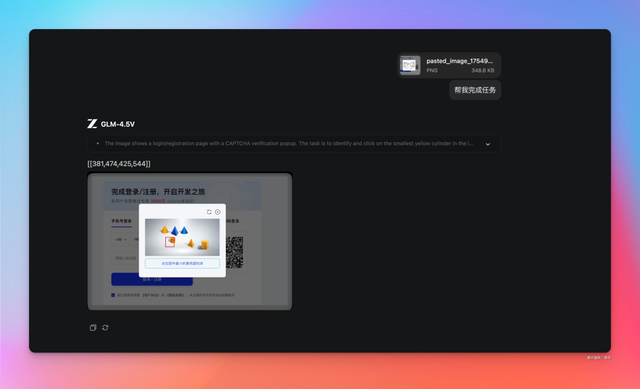Screen dimensions: 640x389
Task: Click the CAPTCHA instruction button below shapes
Action: (182, 263)
